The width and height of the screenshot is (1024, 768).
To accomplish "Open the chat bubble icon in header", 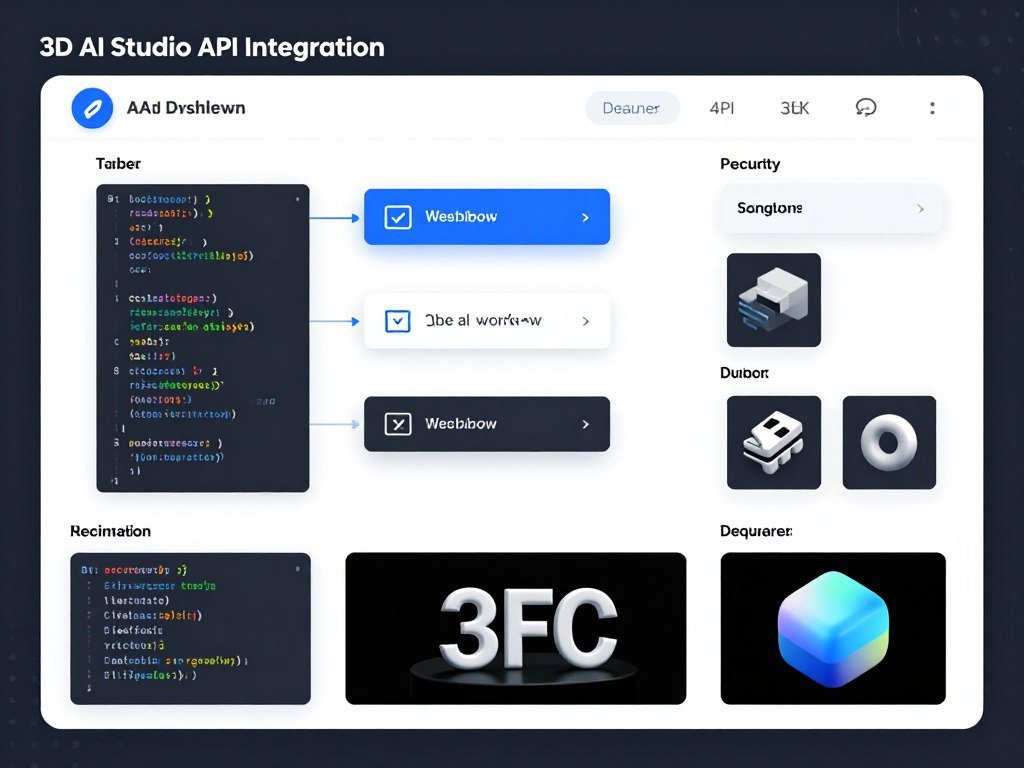I will (x=866, y=108).
